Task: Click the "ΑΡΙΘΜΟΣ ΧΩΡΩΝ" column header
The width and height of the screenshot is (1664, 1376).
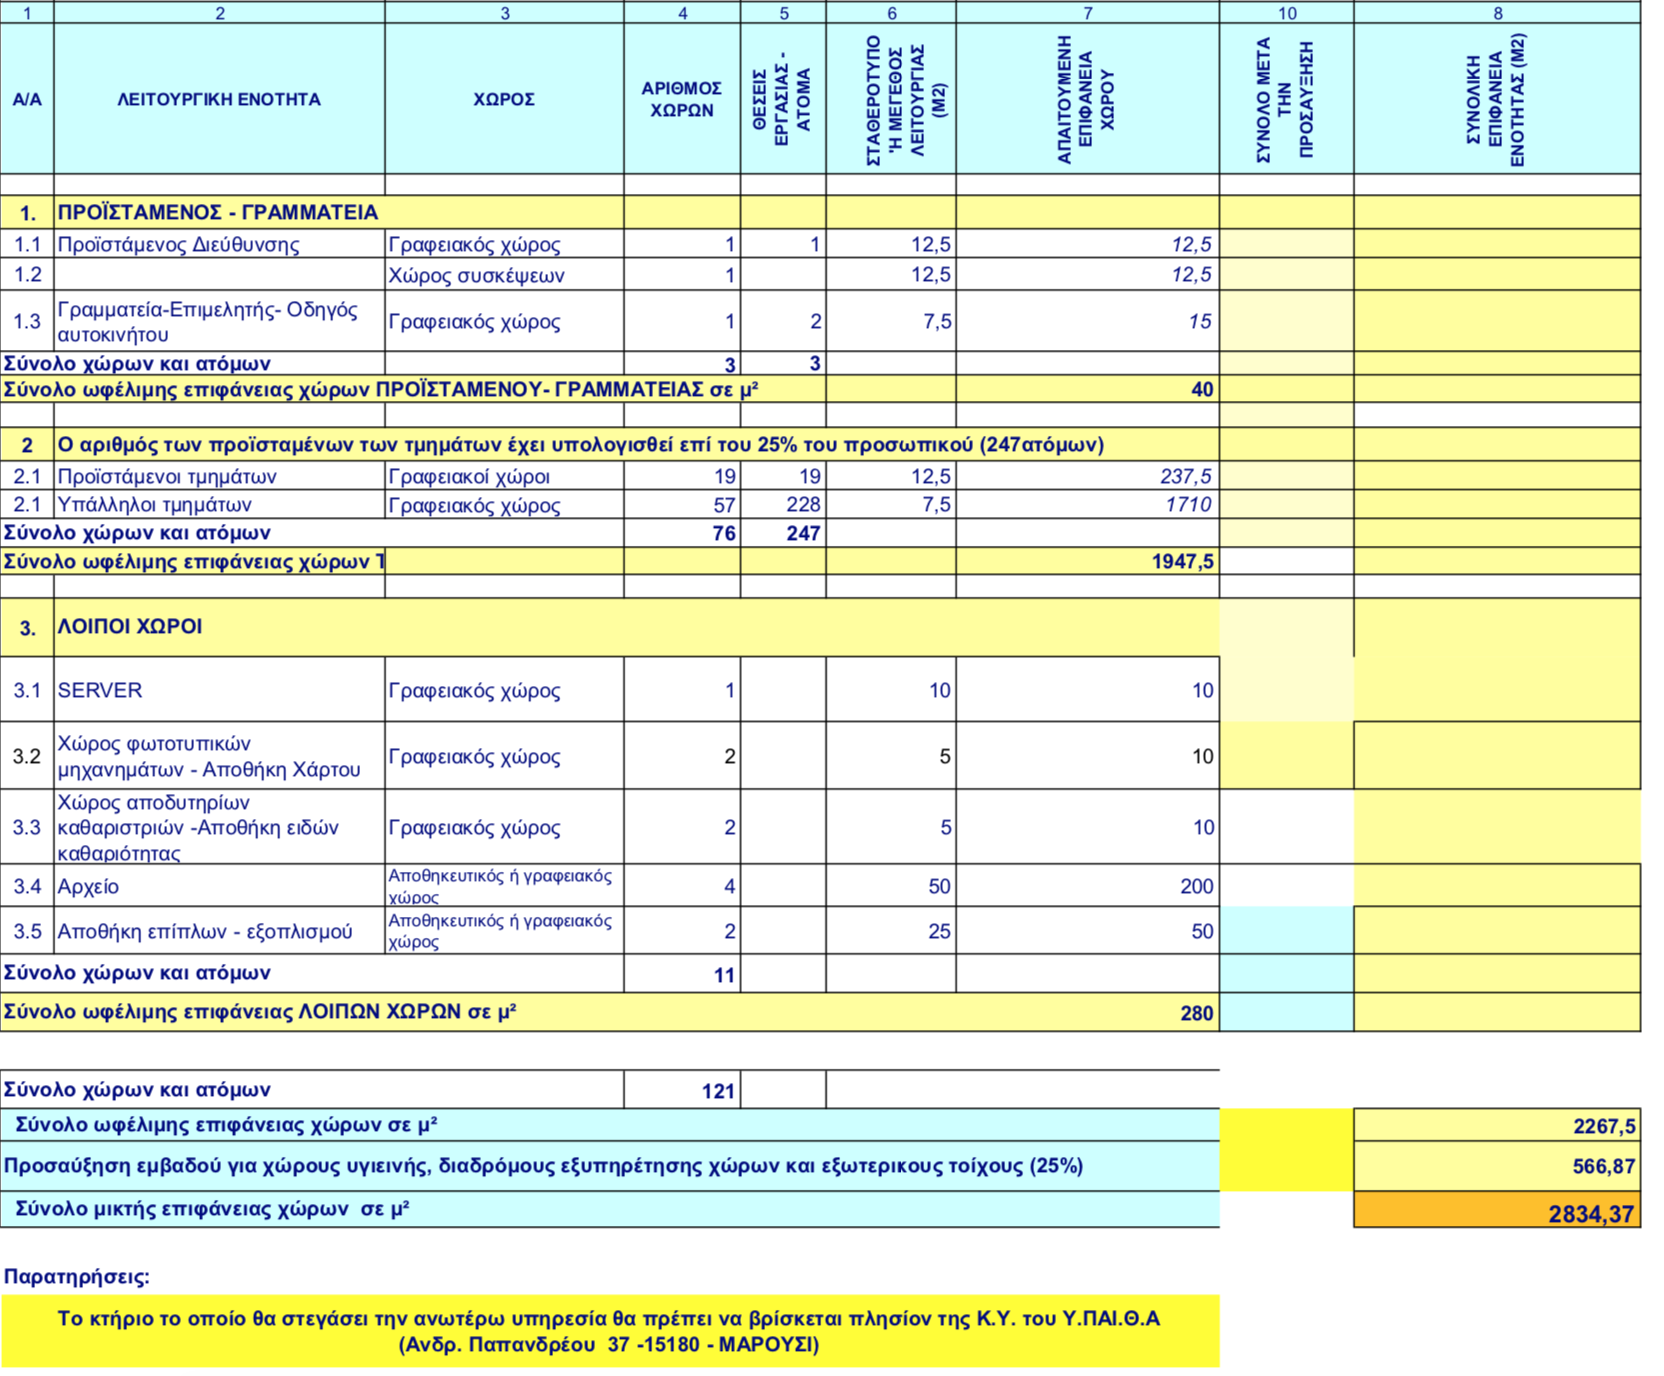Action: 682,99
